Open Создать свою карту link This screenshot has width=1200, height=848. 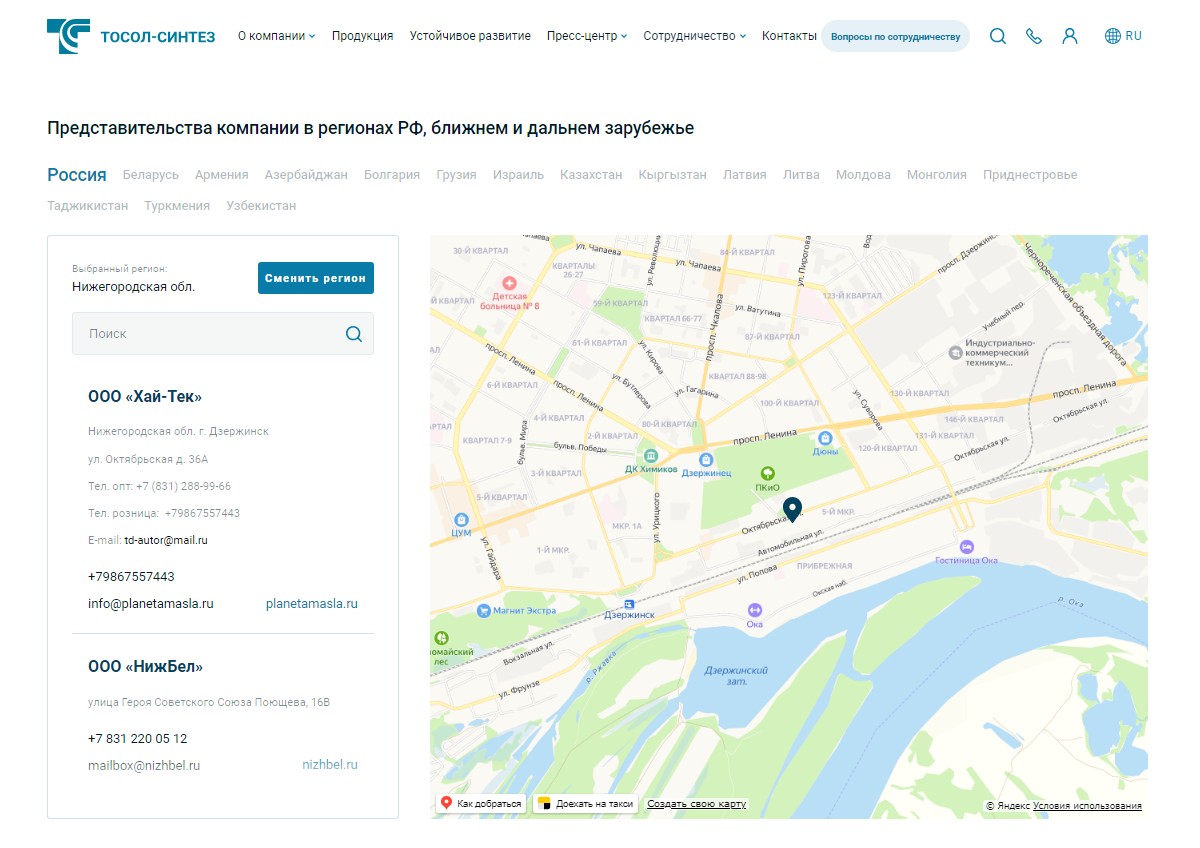697,804
